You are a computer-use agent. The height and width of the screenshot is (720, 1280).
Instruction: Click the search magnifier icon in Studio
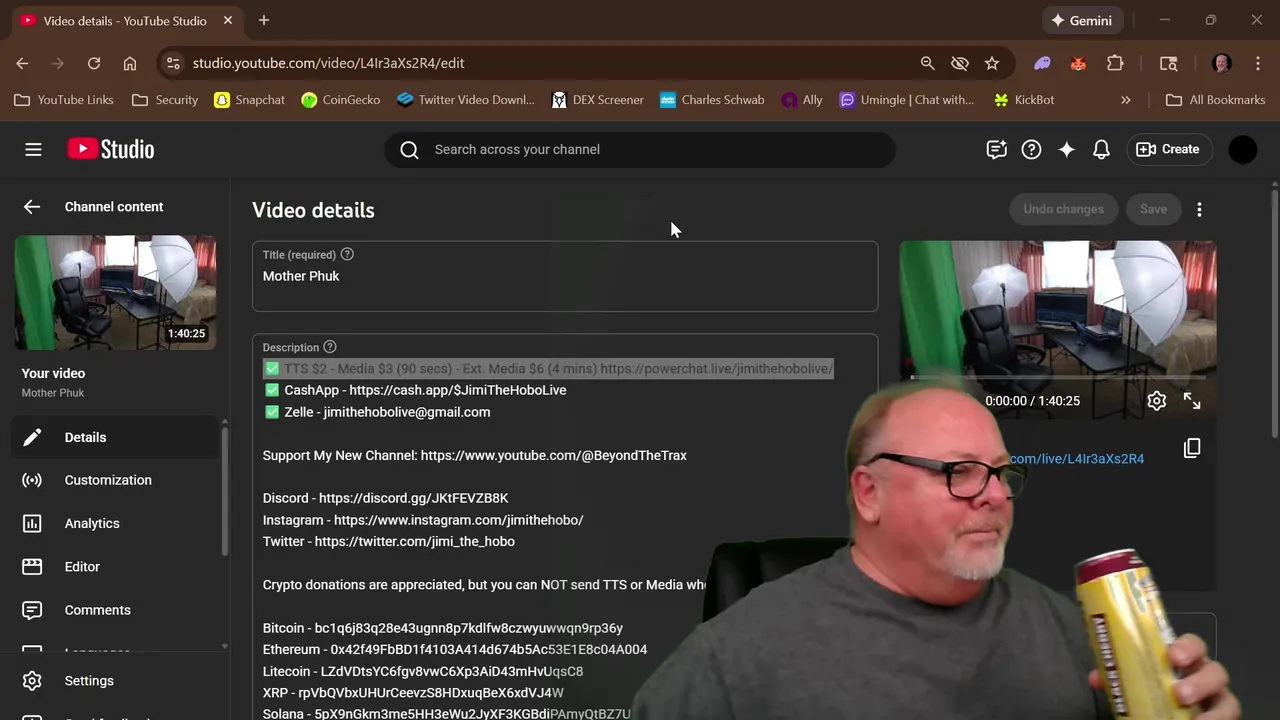(409, 150)
